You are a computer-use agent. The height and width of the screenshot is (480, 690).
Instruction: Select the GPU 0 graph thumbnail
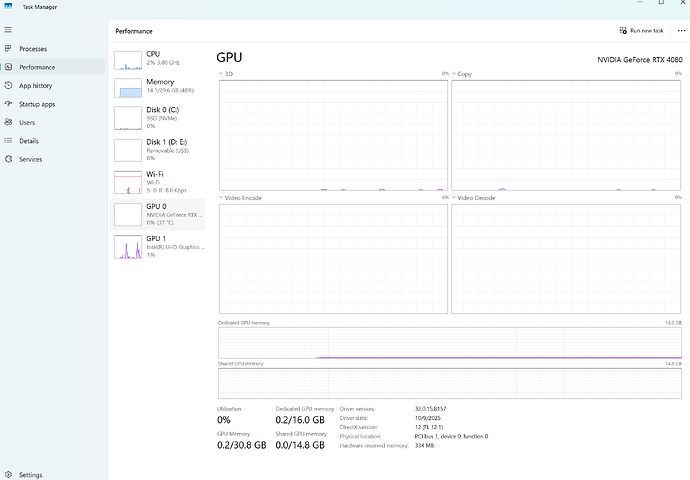click(128, 214)
